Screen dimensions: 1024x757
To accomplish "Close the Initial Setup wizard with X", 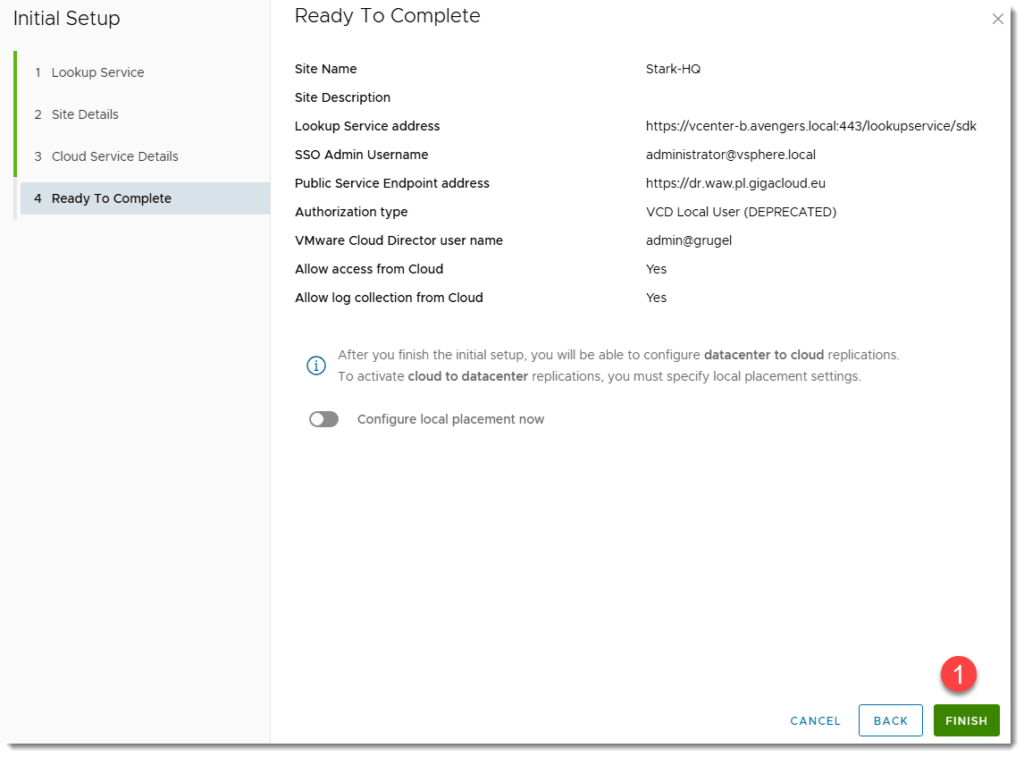I will 997,19.
